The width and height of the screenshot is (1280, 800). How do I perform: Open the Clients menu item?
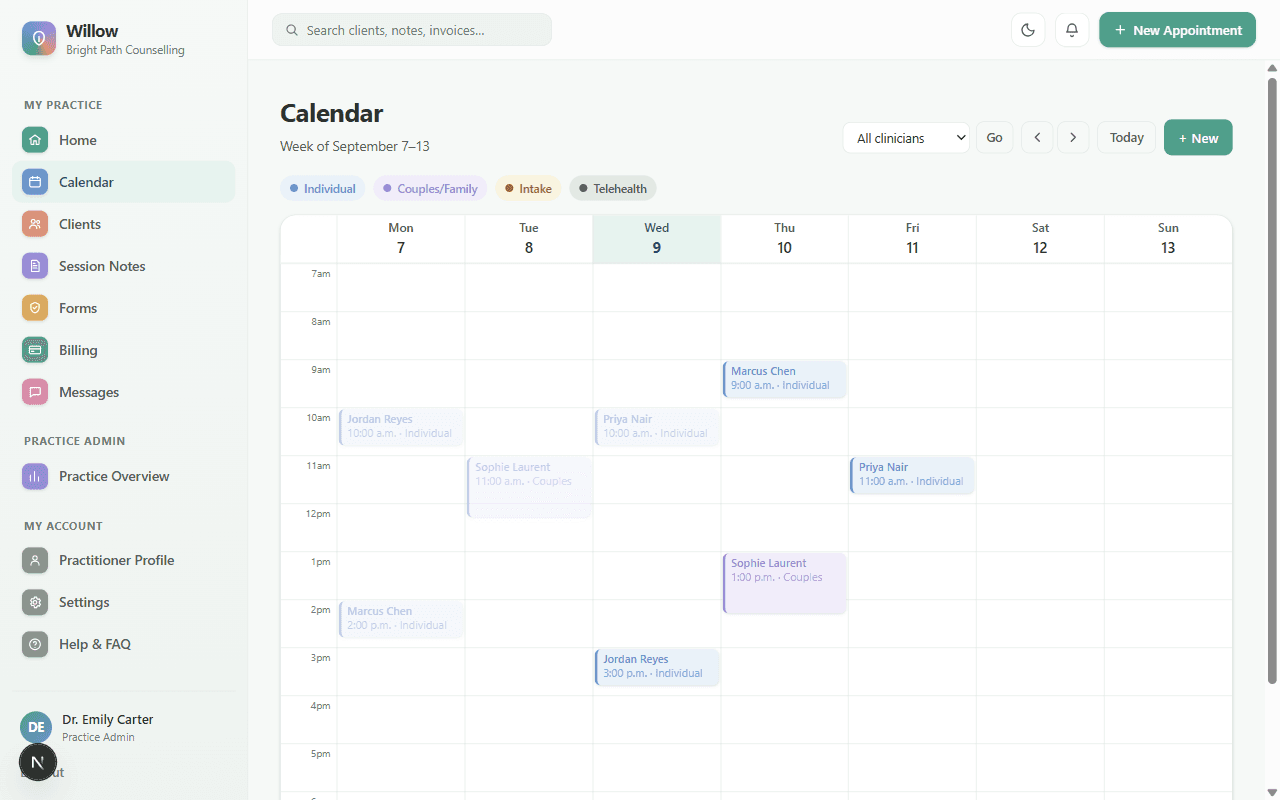point(124,224)
